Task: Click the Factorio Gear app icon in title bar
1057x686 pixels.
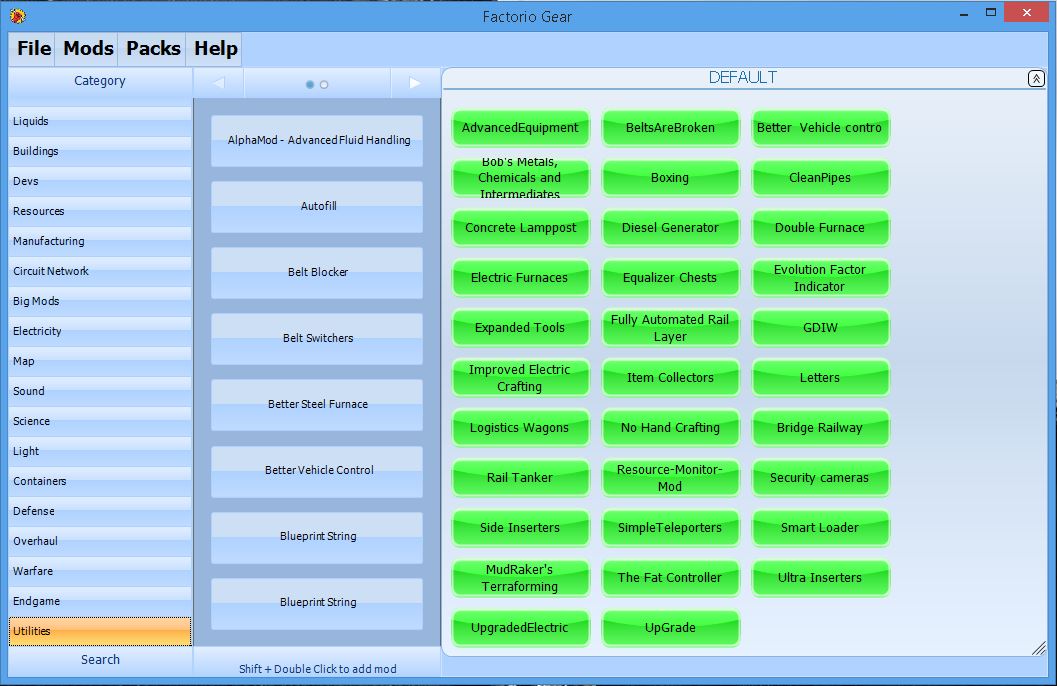Action: pos(18,15)
